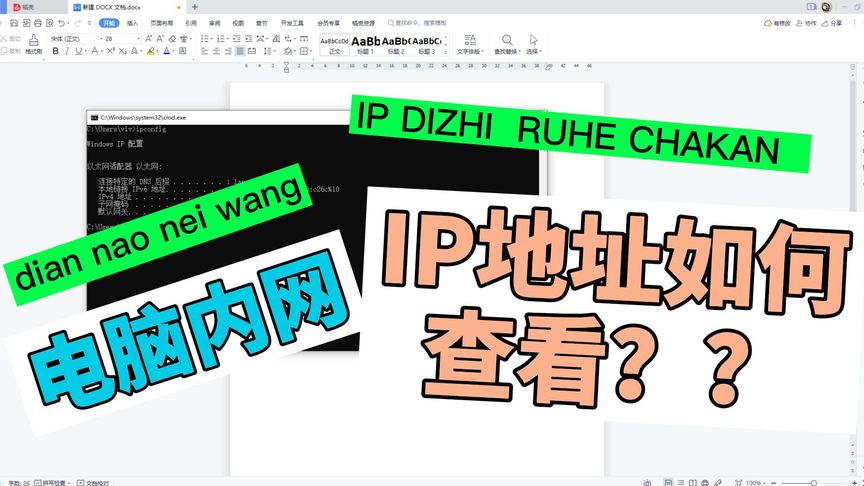Click the distributed alignment icon
Image resolution: width=864 pixels, height=486 pixels.
[x=252, y=51]
